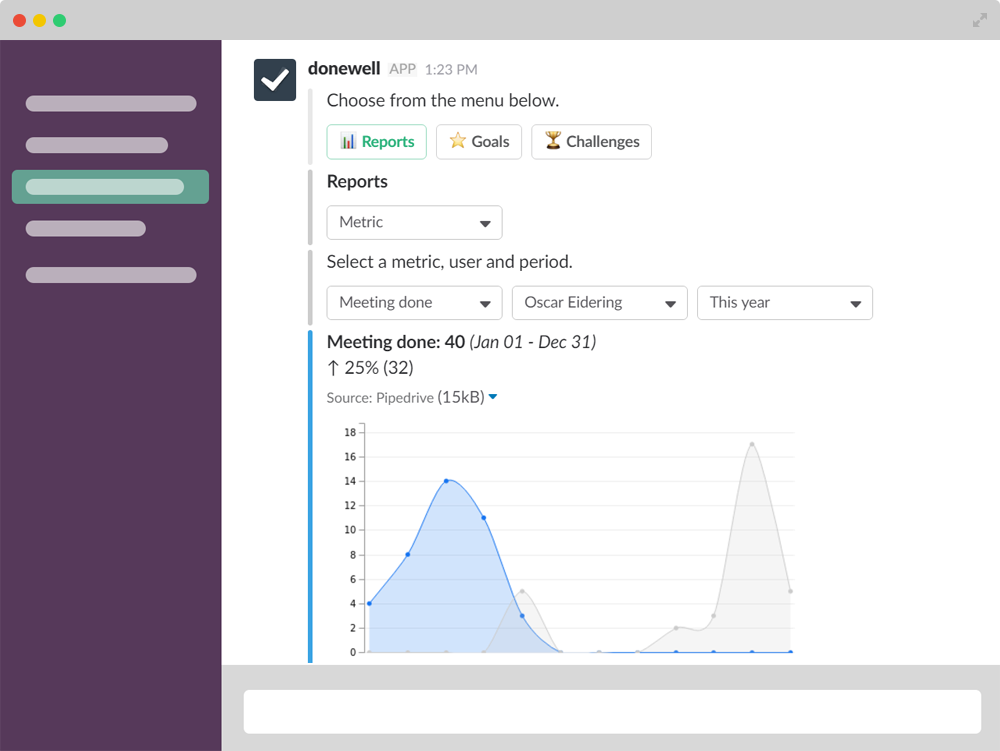1000x751 pixels.
Task: Expand the Pipedrive source attachment arrow
Action: [x=492, y=398]
